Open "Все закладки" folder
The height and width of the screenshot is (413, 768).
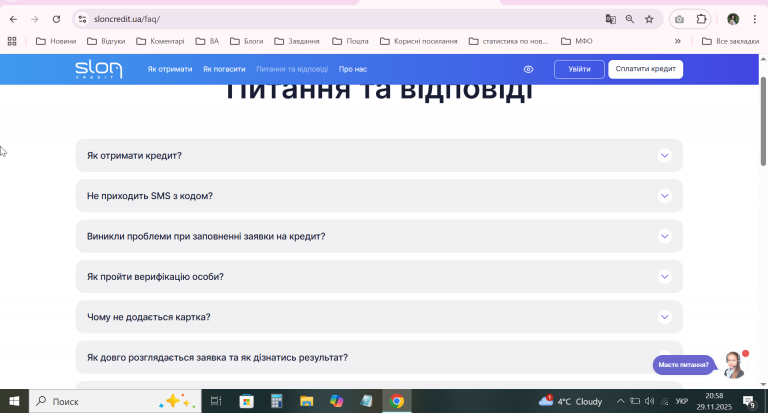730,41
